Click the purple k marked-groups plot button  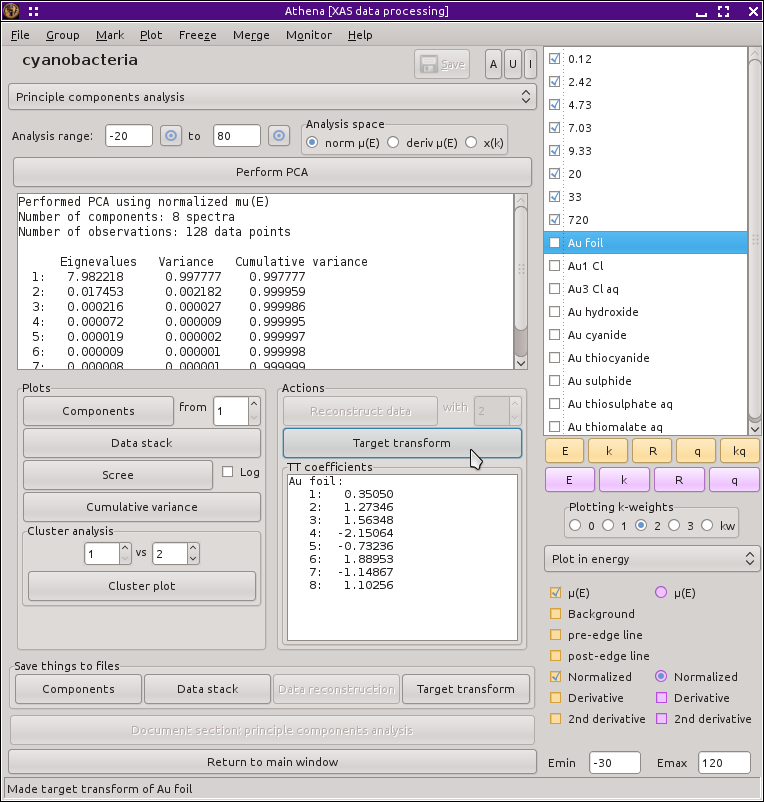tap(624, 480)
